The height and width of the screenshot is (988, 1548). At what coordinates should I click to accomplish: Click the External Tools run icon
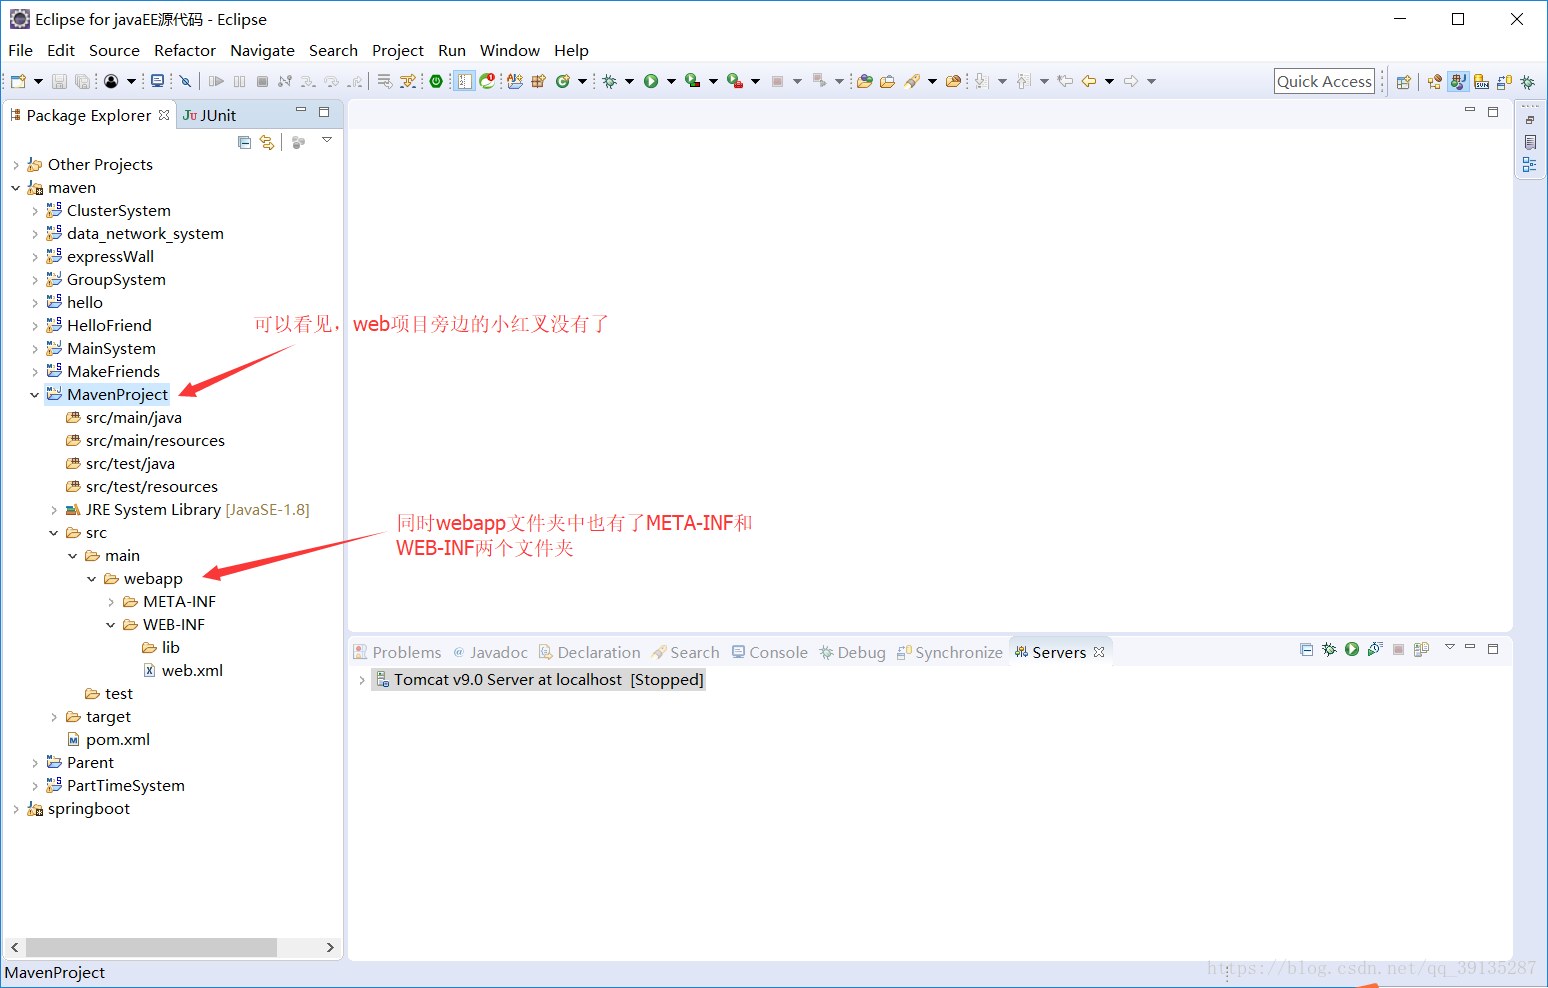[735, 81]
